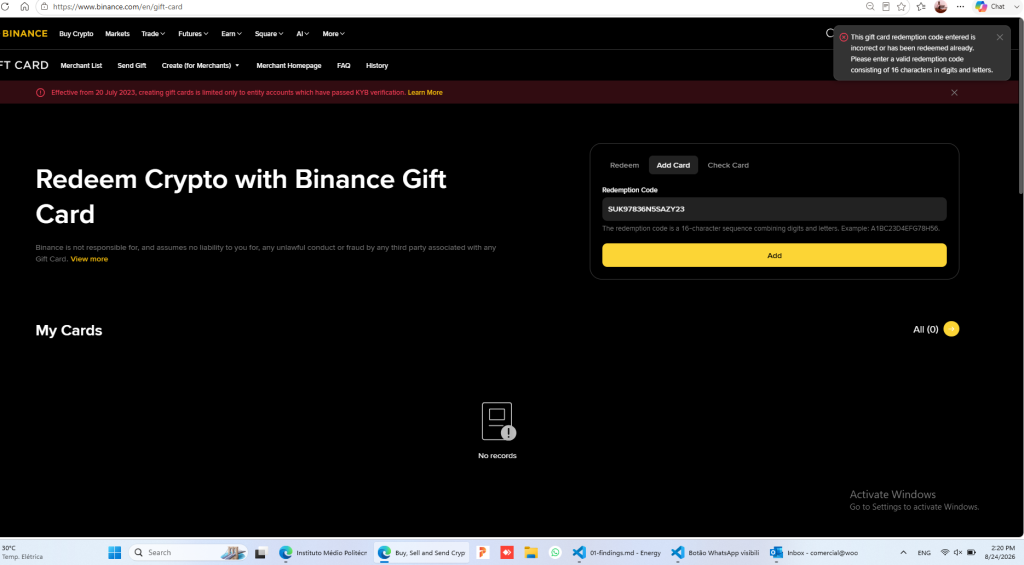Image resolution: width=1024 pixels, height=565 pixels.
Task: Open the reader view icon in address bar
Action: tap(886, 7)
